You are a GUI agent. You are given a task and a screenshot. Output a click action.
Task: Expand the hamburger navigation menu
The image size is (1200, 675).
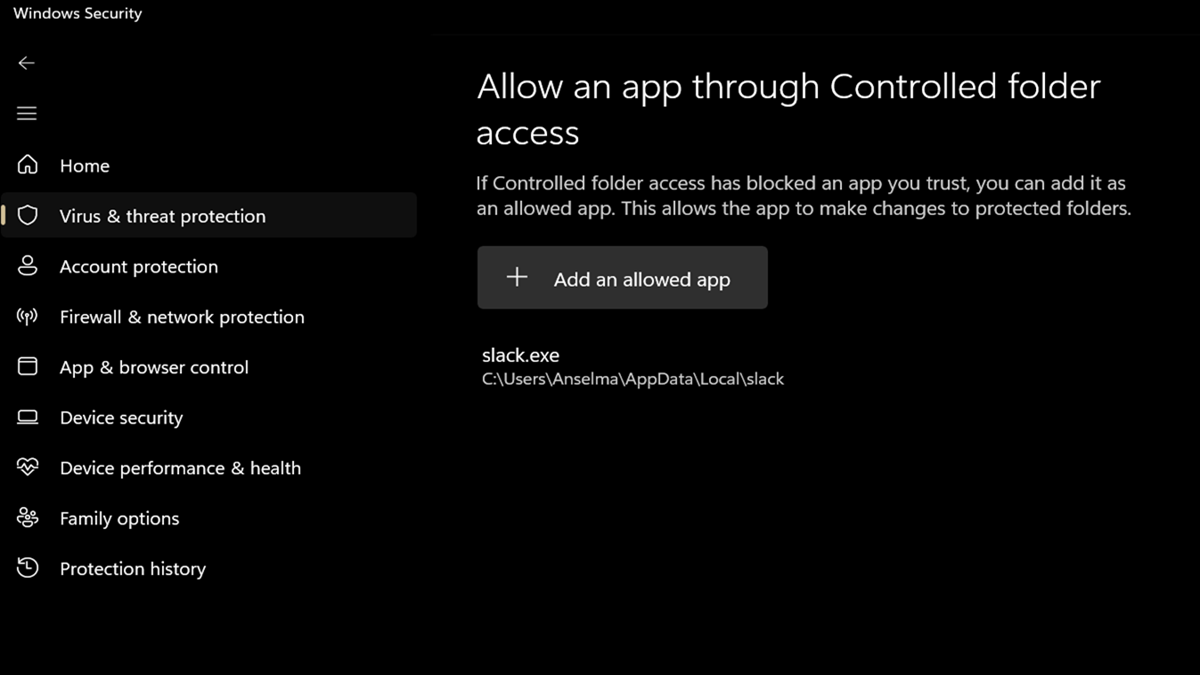(x=27, y=114)
